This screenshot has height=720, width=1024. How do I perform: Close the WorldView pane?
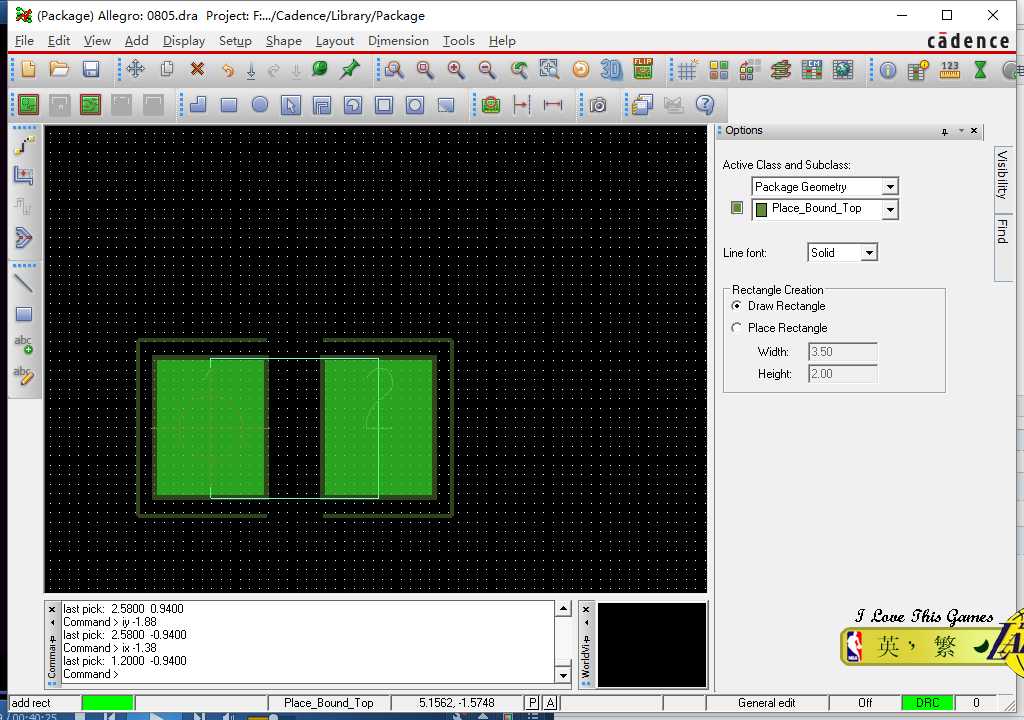(x=586, y=609)
